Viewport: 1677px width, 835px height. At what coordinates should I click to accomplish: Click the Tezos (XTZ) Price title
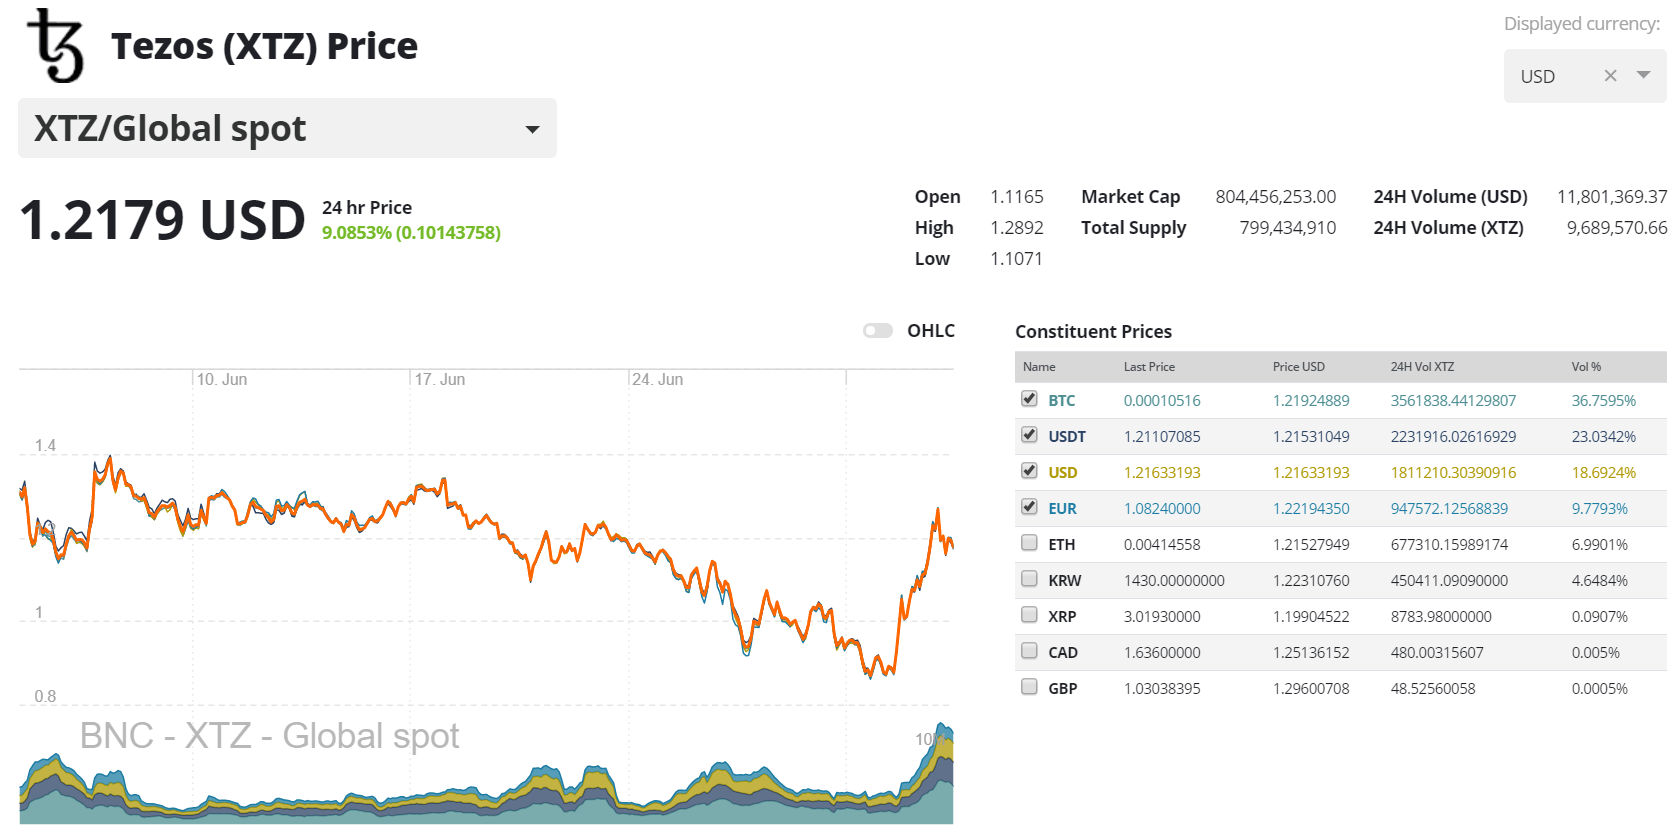[x=264, y=46]
